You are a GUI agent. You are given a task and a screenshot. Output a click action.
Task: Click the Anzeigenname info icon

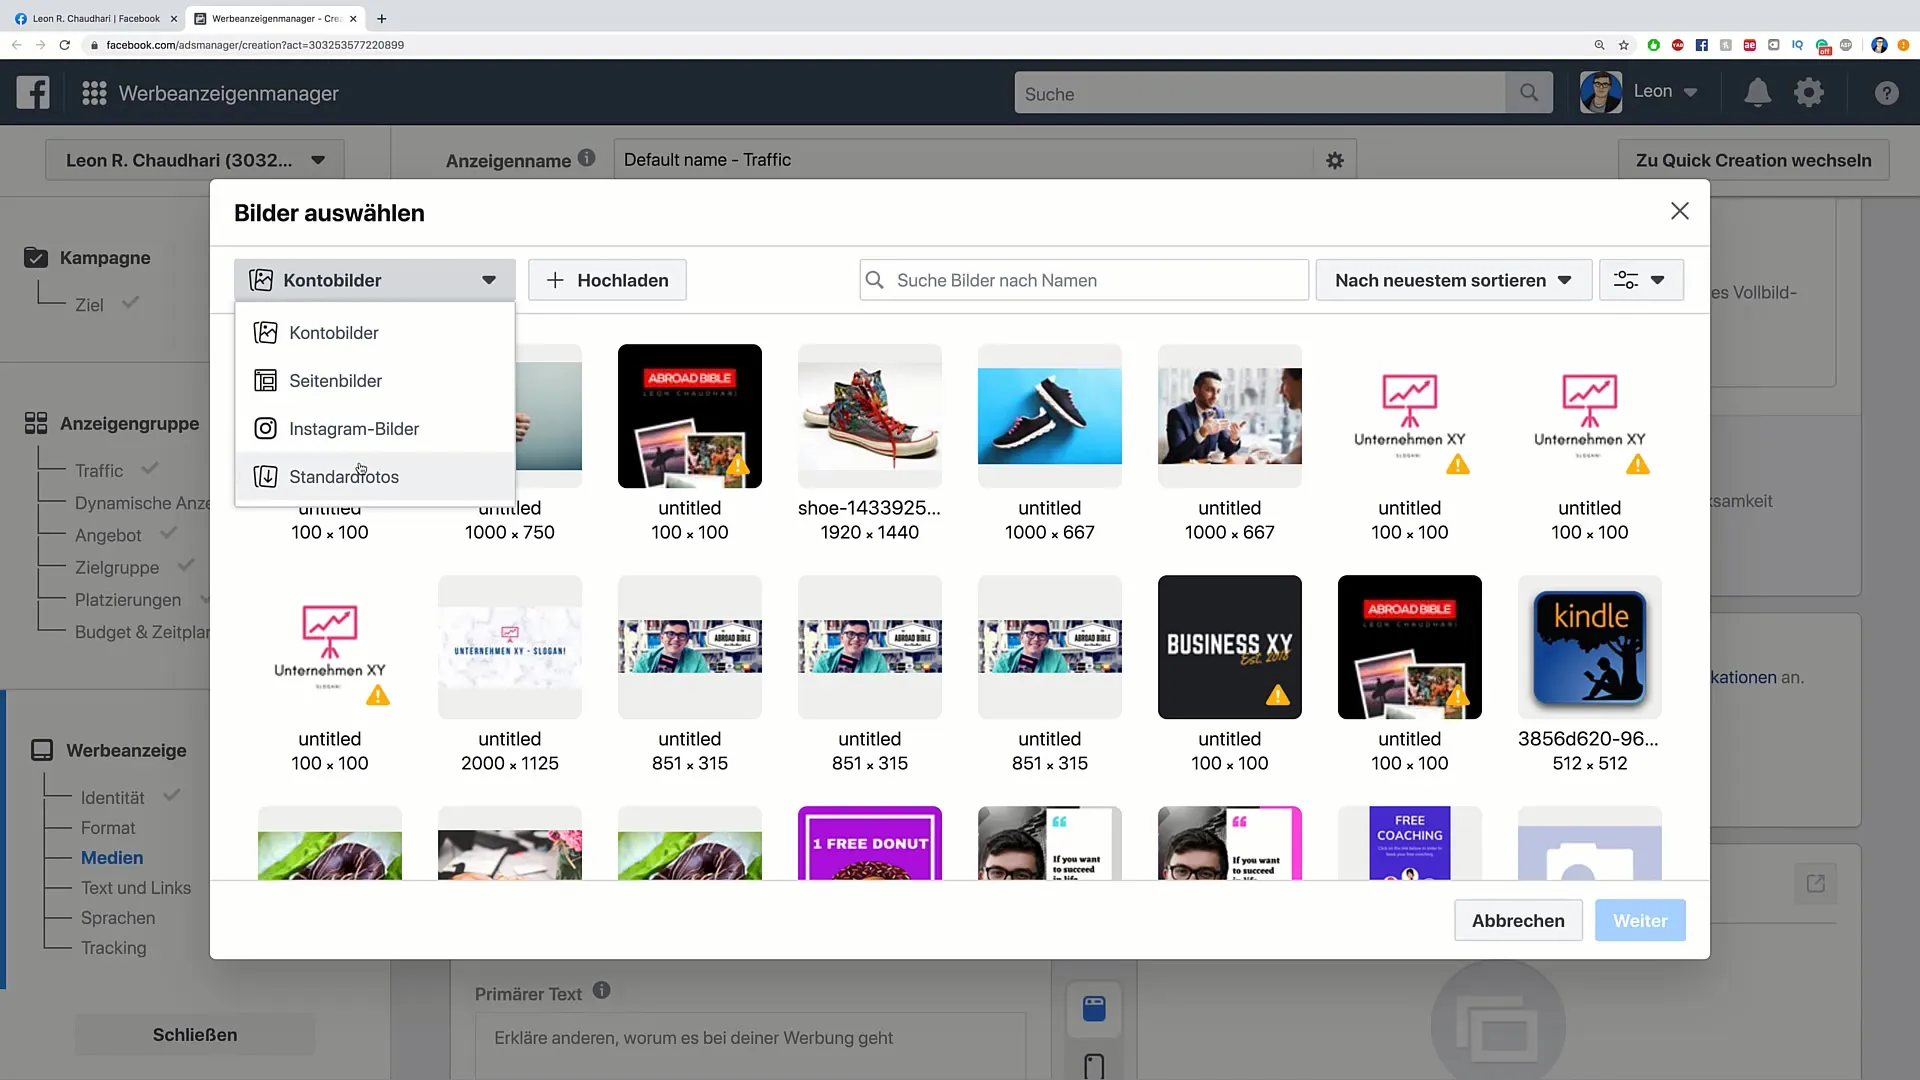tap(587, 158)
